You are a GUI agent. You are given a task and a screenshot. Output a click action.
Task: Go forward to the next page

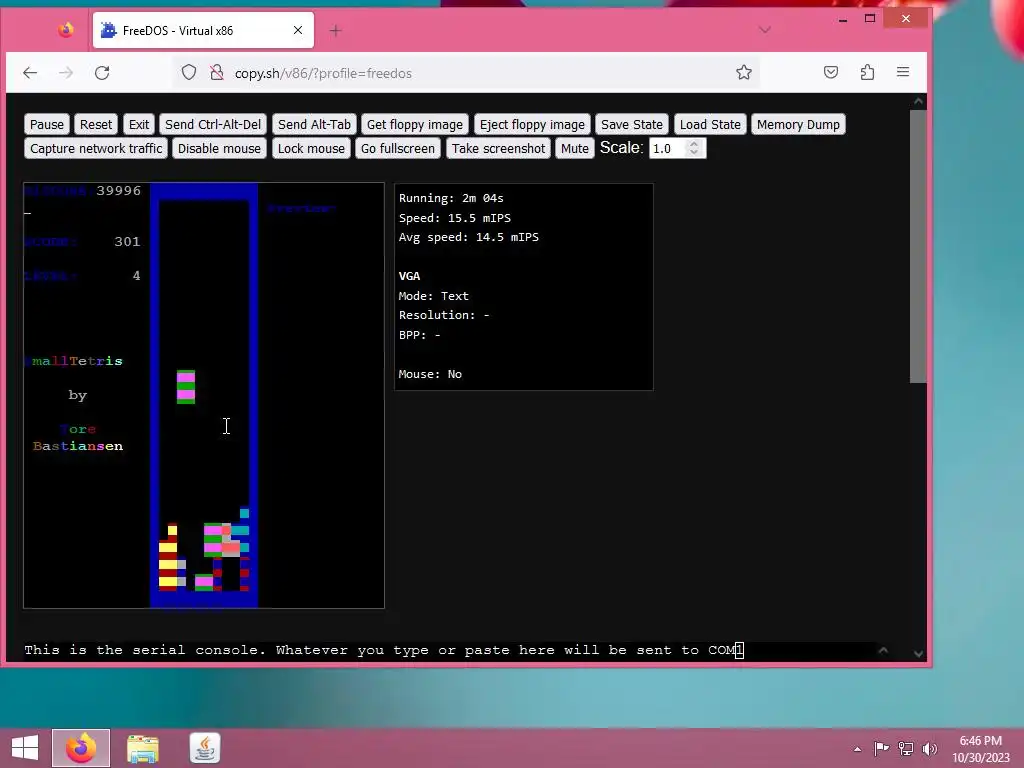click(x=66, y=72)
